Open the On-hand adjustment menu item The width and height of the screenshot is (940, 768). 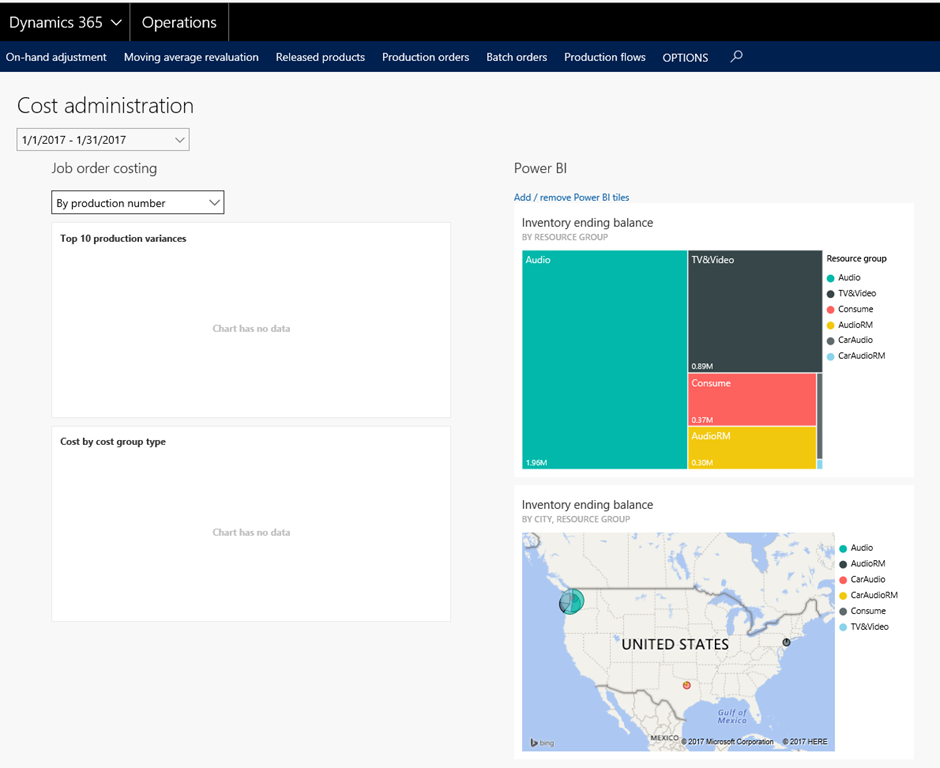pos(56,57)
